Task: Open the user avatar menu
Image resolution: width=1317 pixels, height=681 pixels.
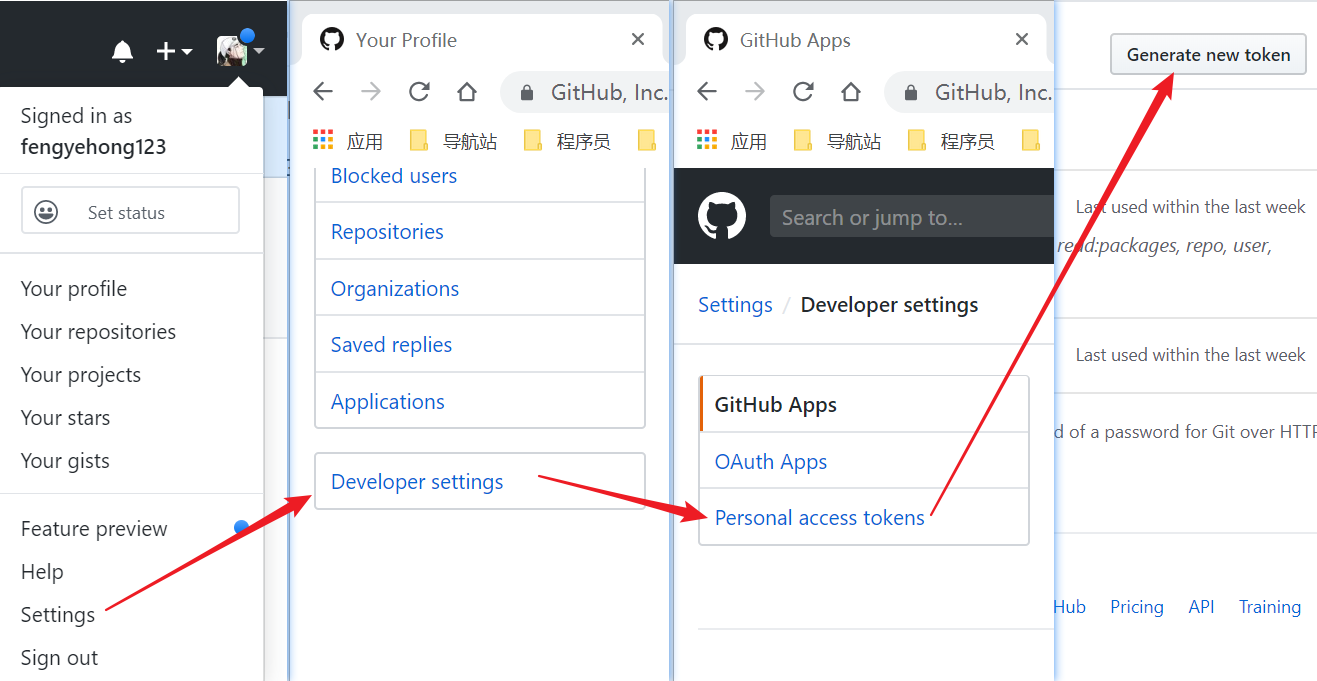Action: 240,49
